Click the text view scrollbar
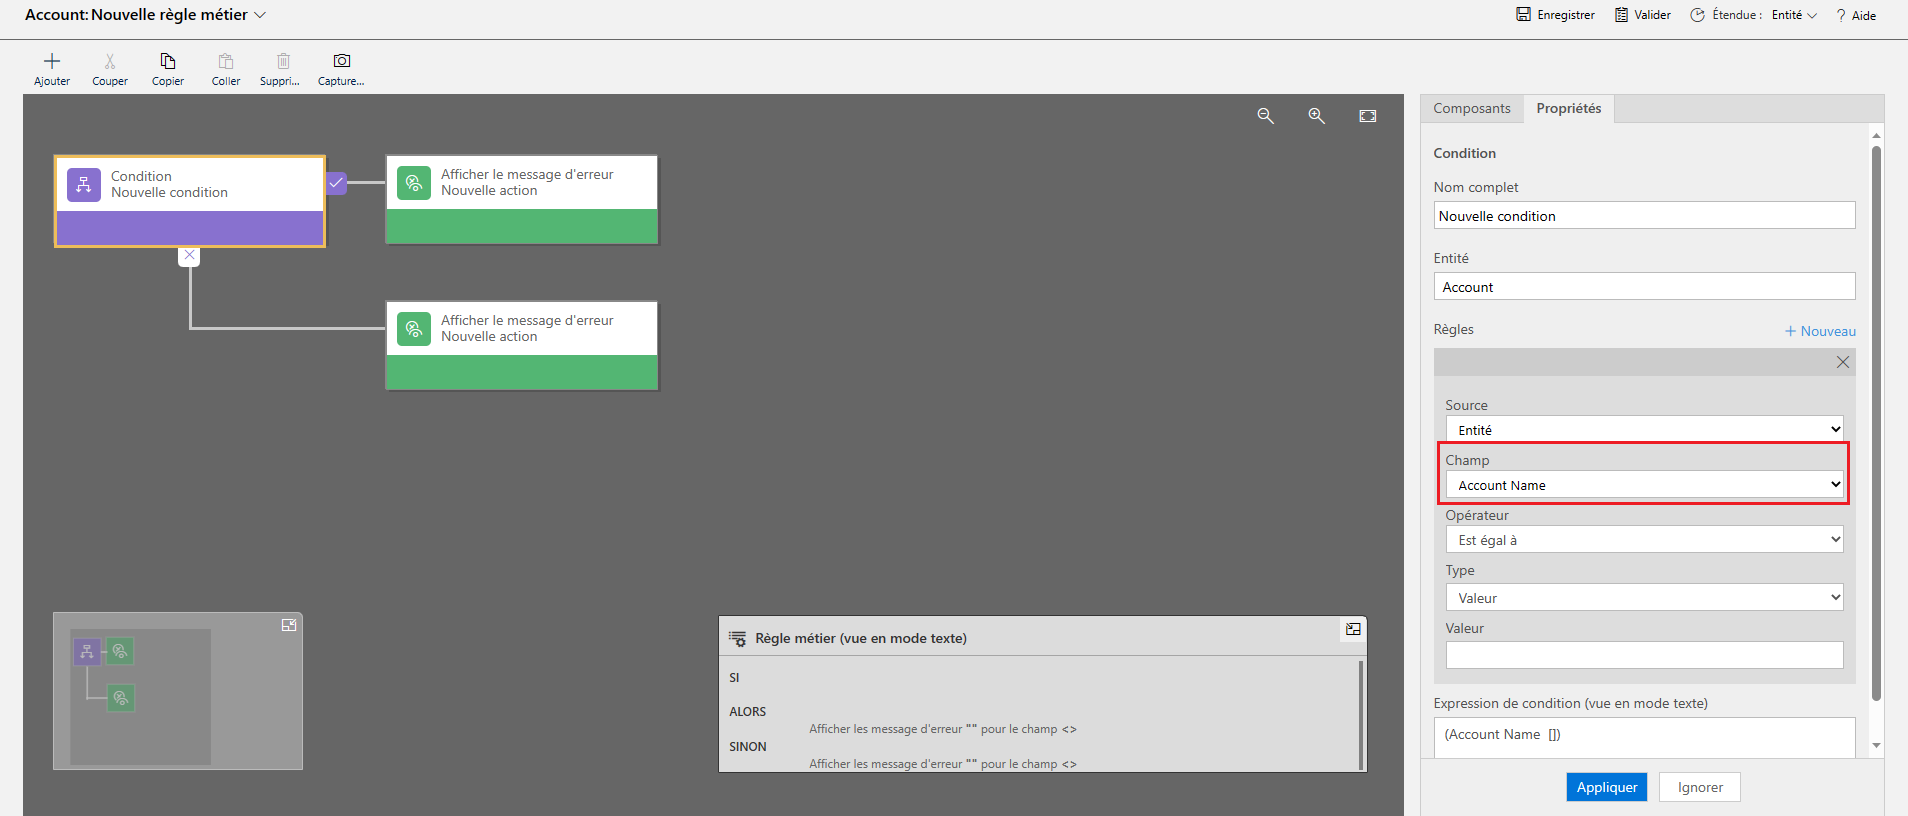1908x816 pixels. (1361, 715)
